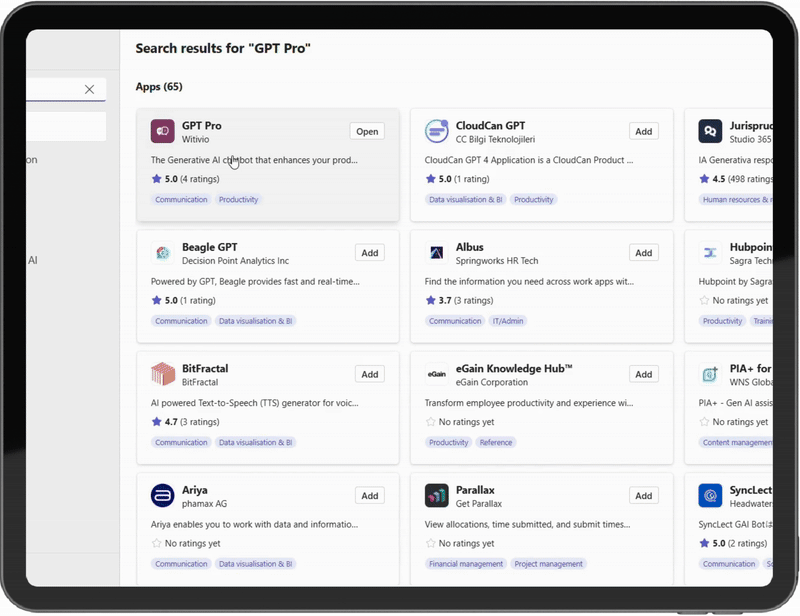Click the Albus app icon
Image resolution: width=800 pixels, height=616 pixels.
click(x=437, y=253)
